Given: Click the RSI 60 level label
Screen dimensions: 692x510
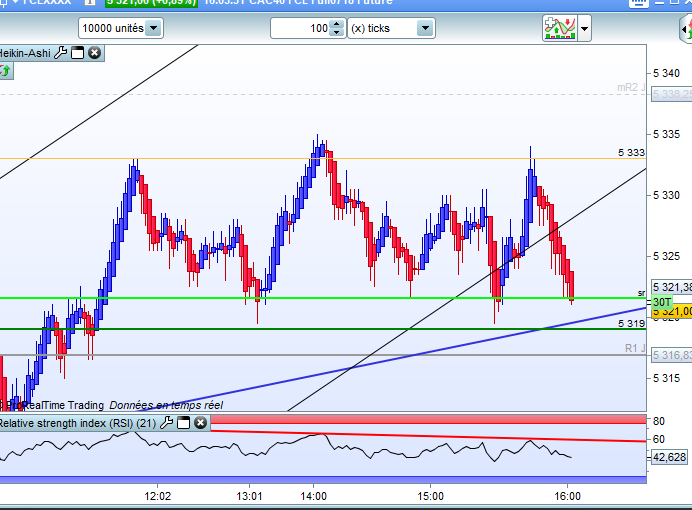Looking at the screenshot, I should [659, 439].
